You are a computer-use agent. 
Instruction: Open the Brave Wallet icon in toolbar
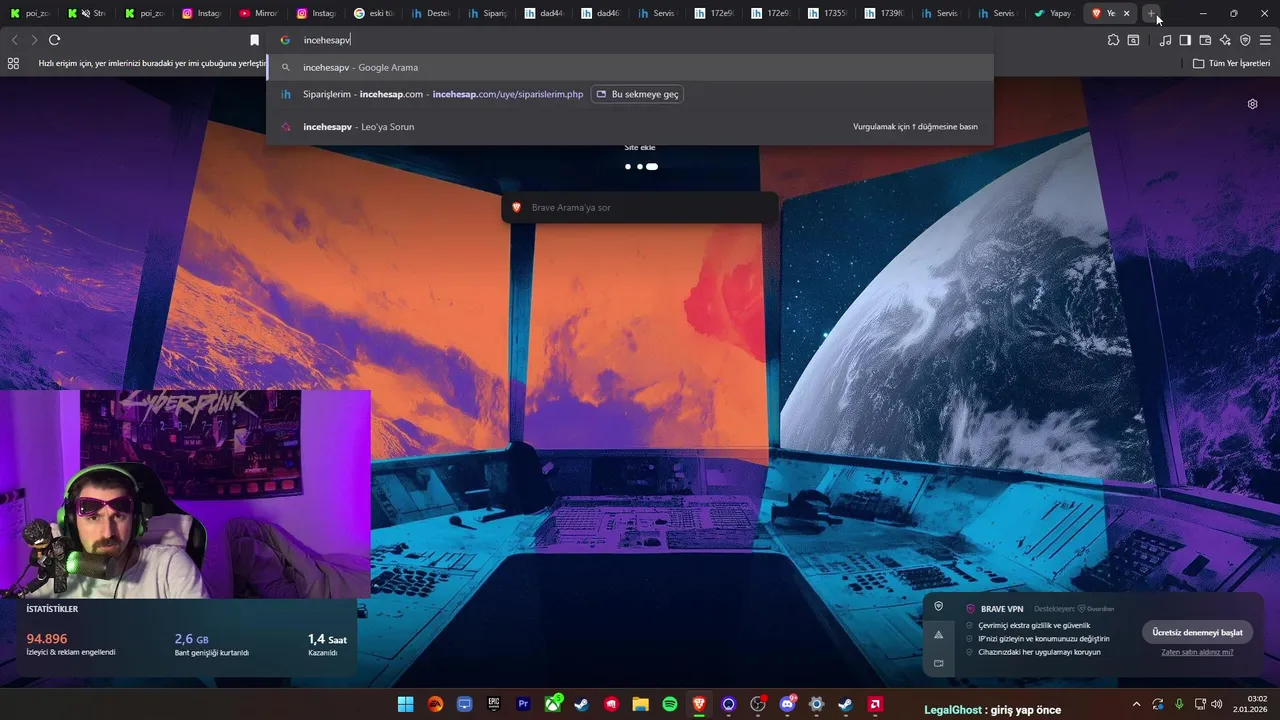pos(1205,40)
